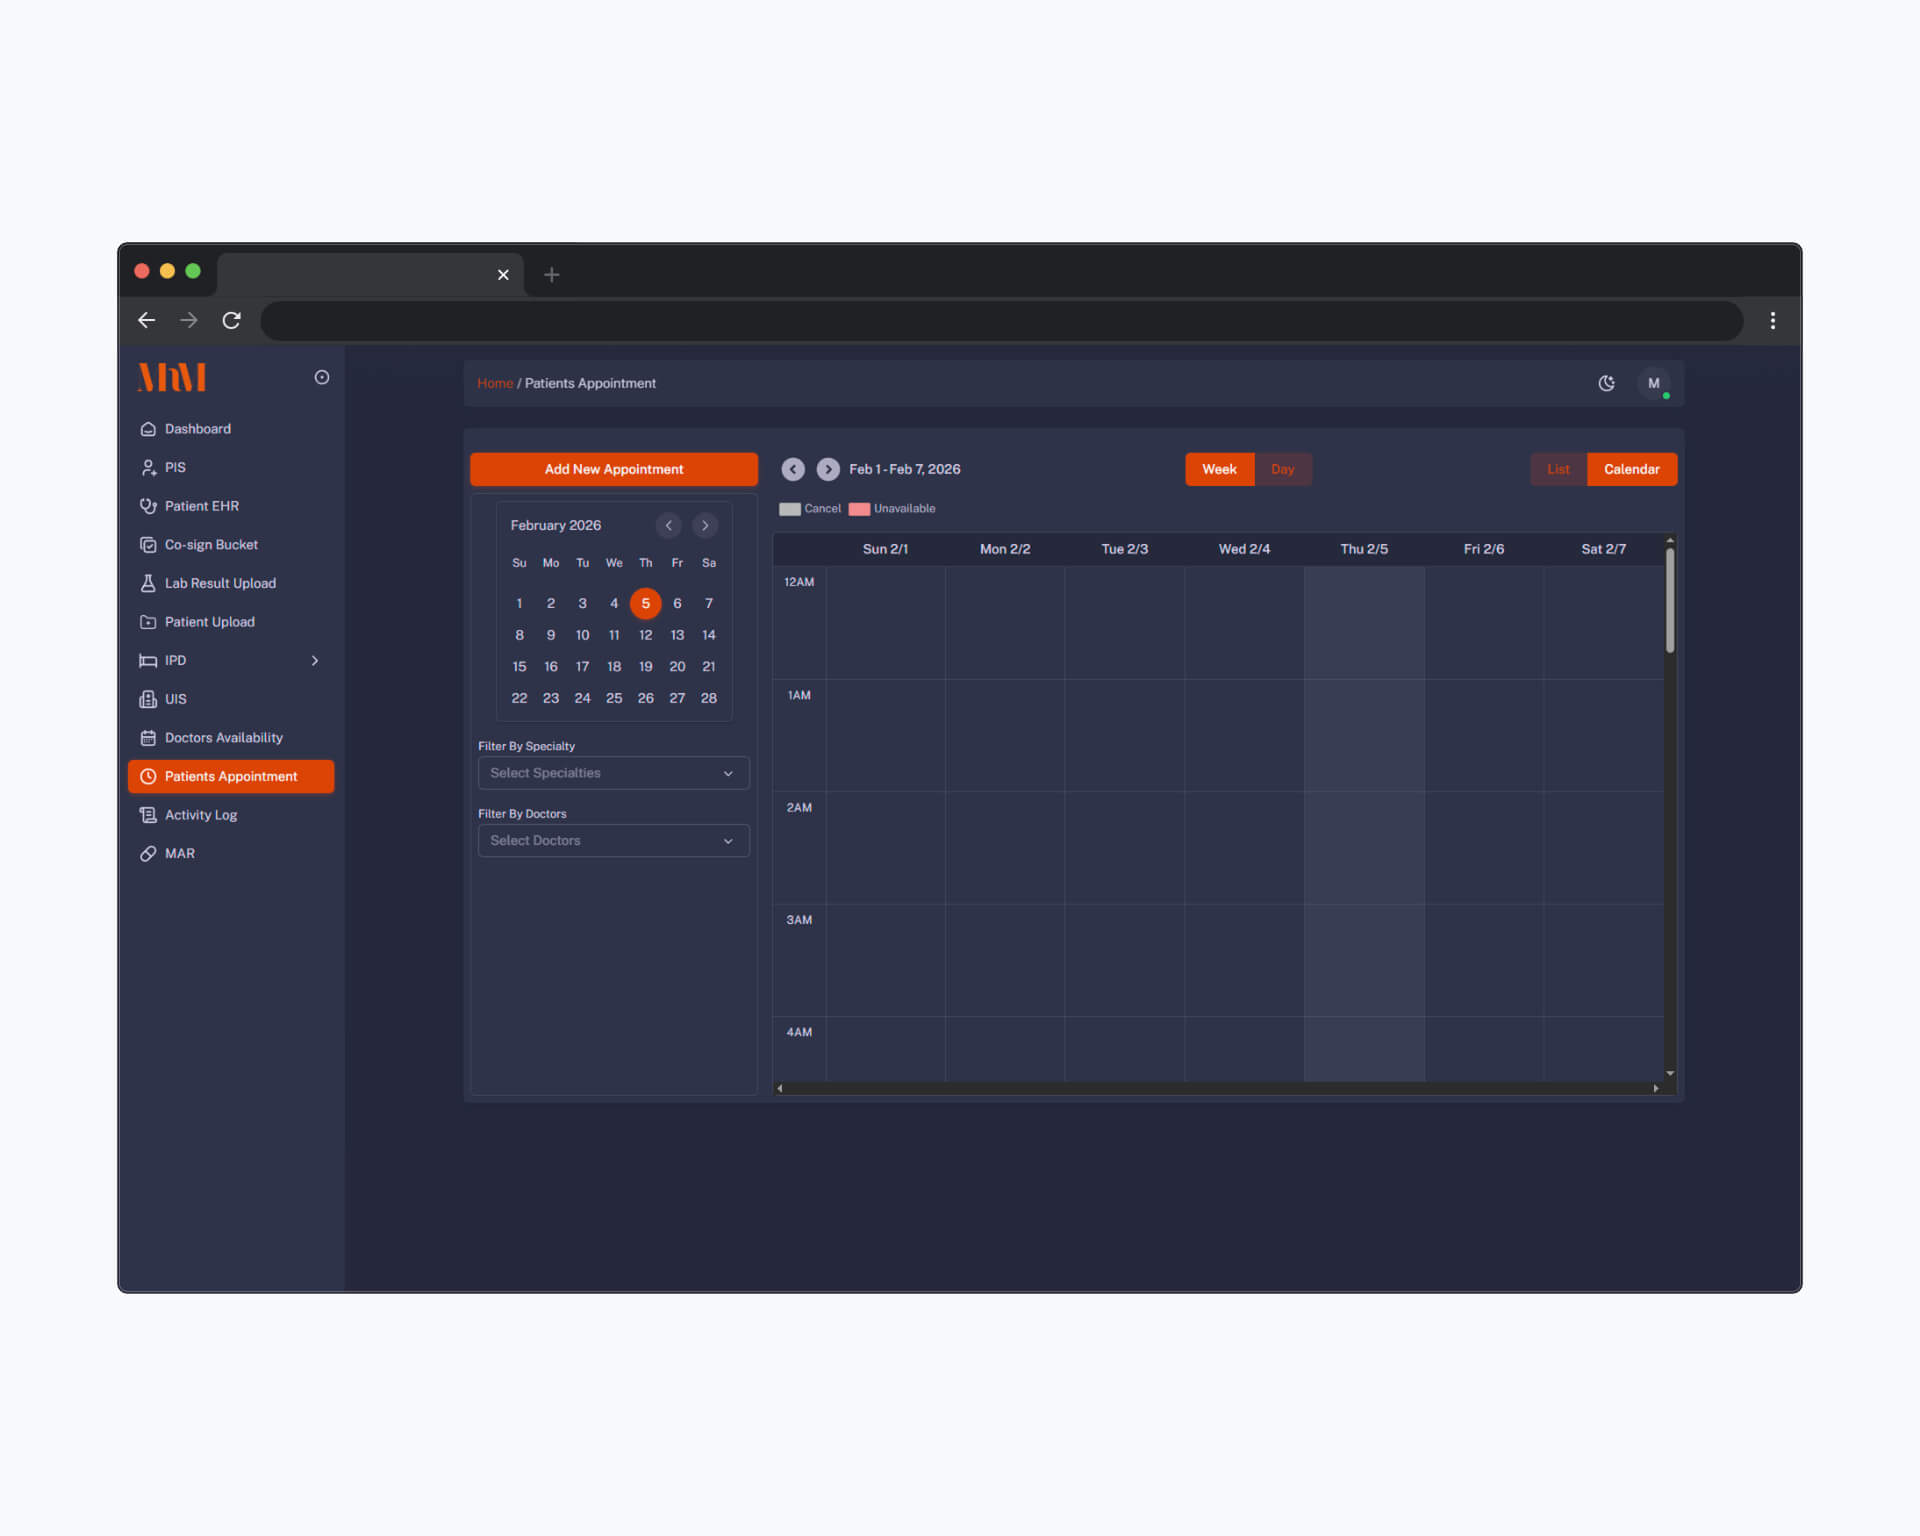Open Lab Result Upload page
The height and width of the screenshot is (1536, 1920).
(x=219, y=583)
